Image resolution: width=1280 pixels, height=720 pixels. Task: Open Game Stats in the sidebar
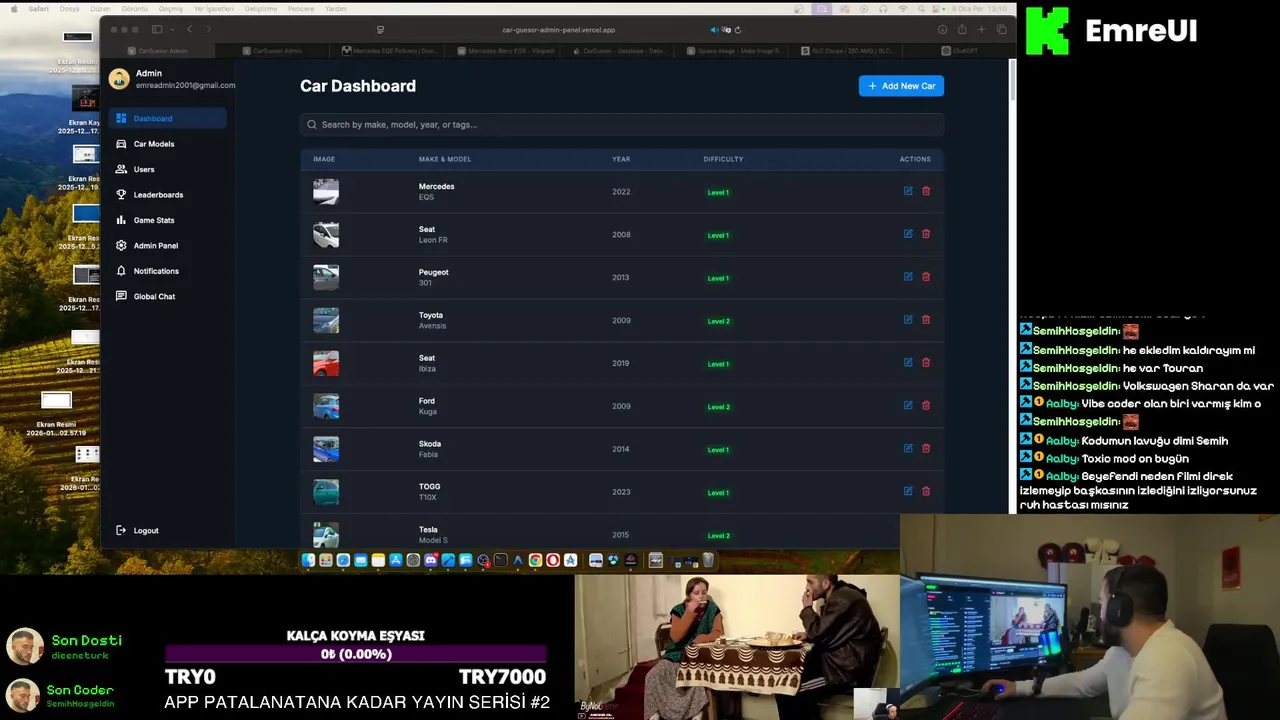pyautogui.click(x=168, y=220)
